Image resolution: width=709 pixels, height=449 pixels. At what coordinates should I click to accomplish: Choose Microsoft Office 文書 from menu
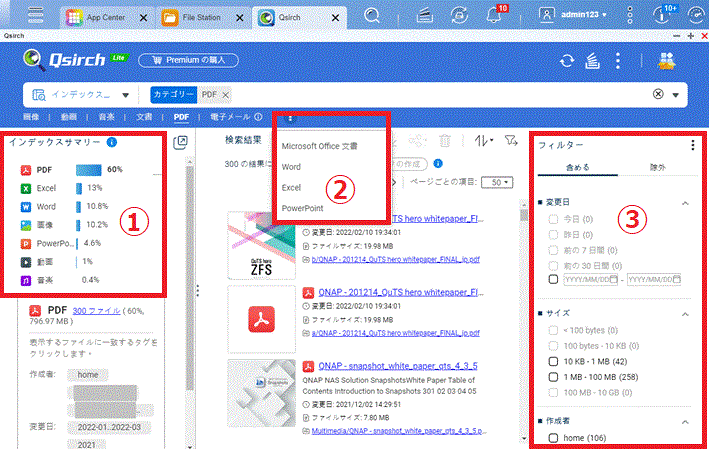[320, 146]
